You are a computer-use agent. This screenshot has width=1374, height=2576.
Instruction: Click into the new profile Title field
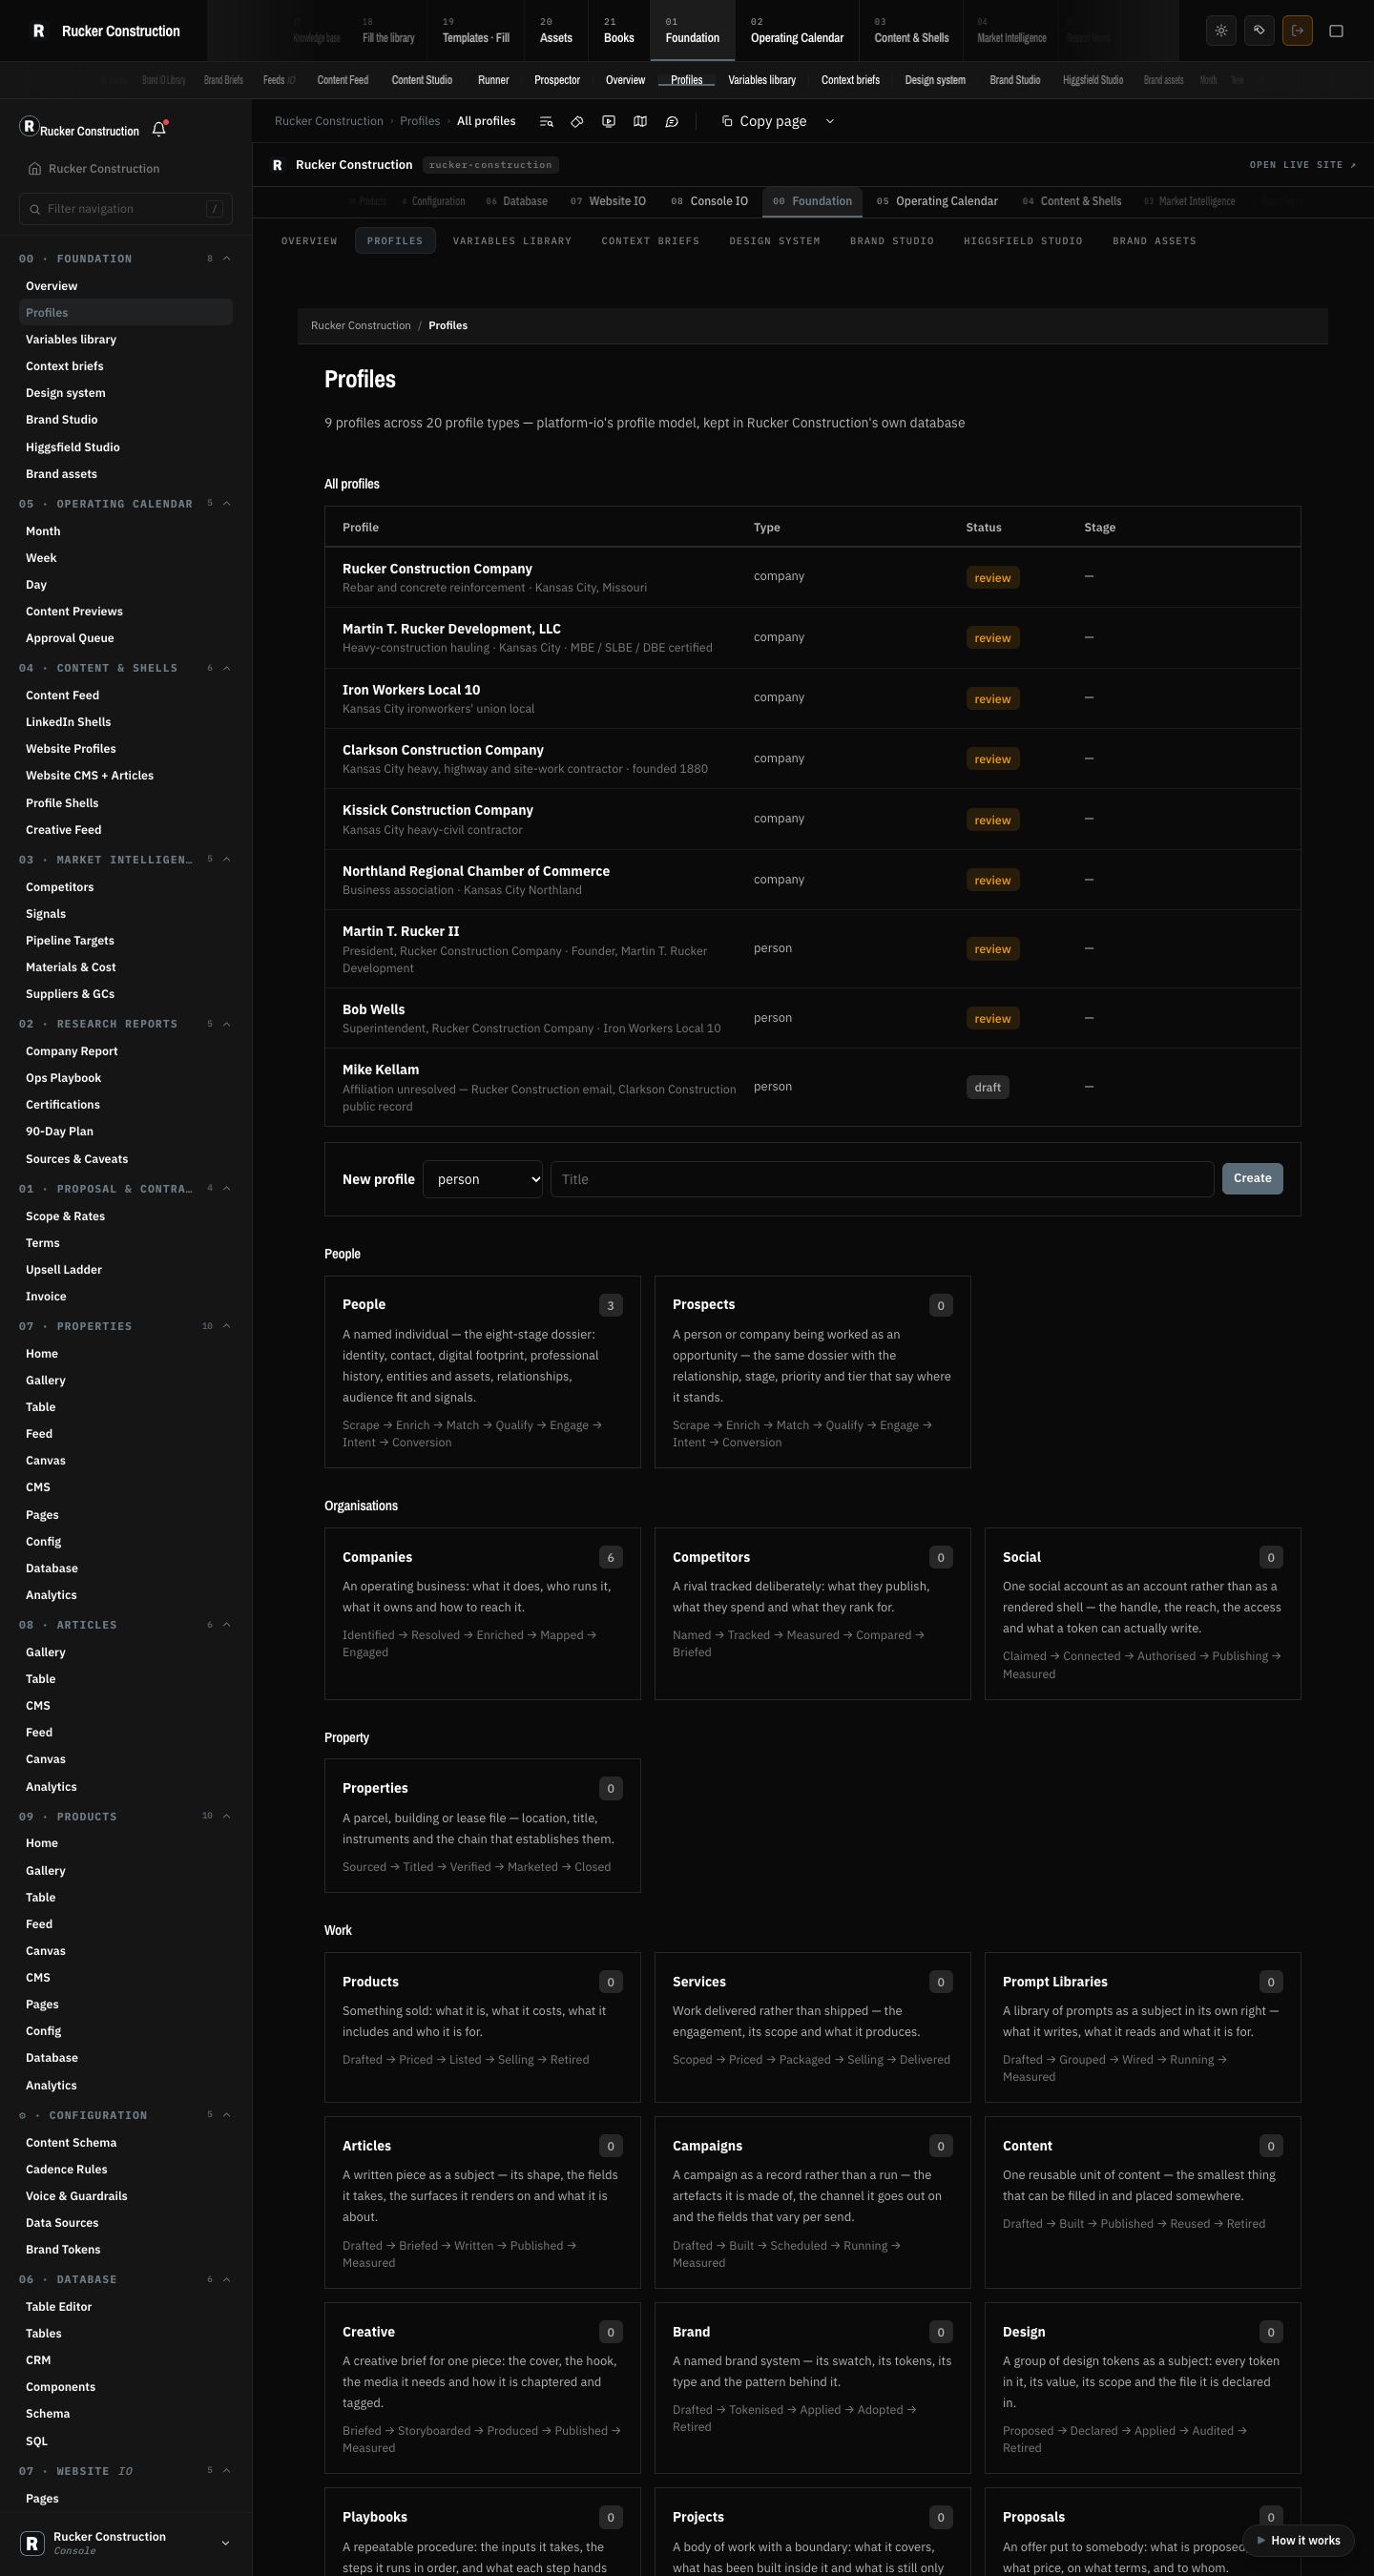tap(882, 1179)
